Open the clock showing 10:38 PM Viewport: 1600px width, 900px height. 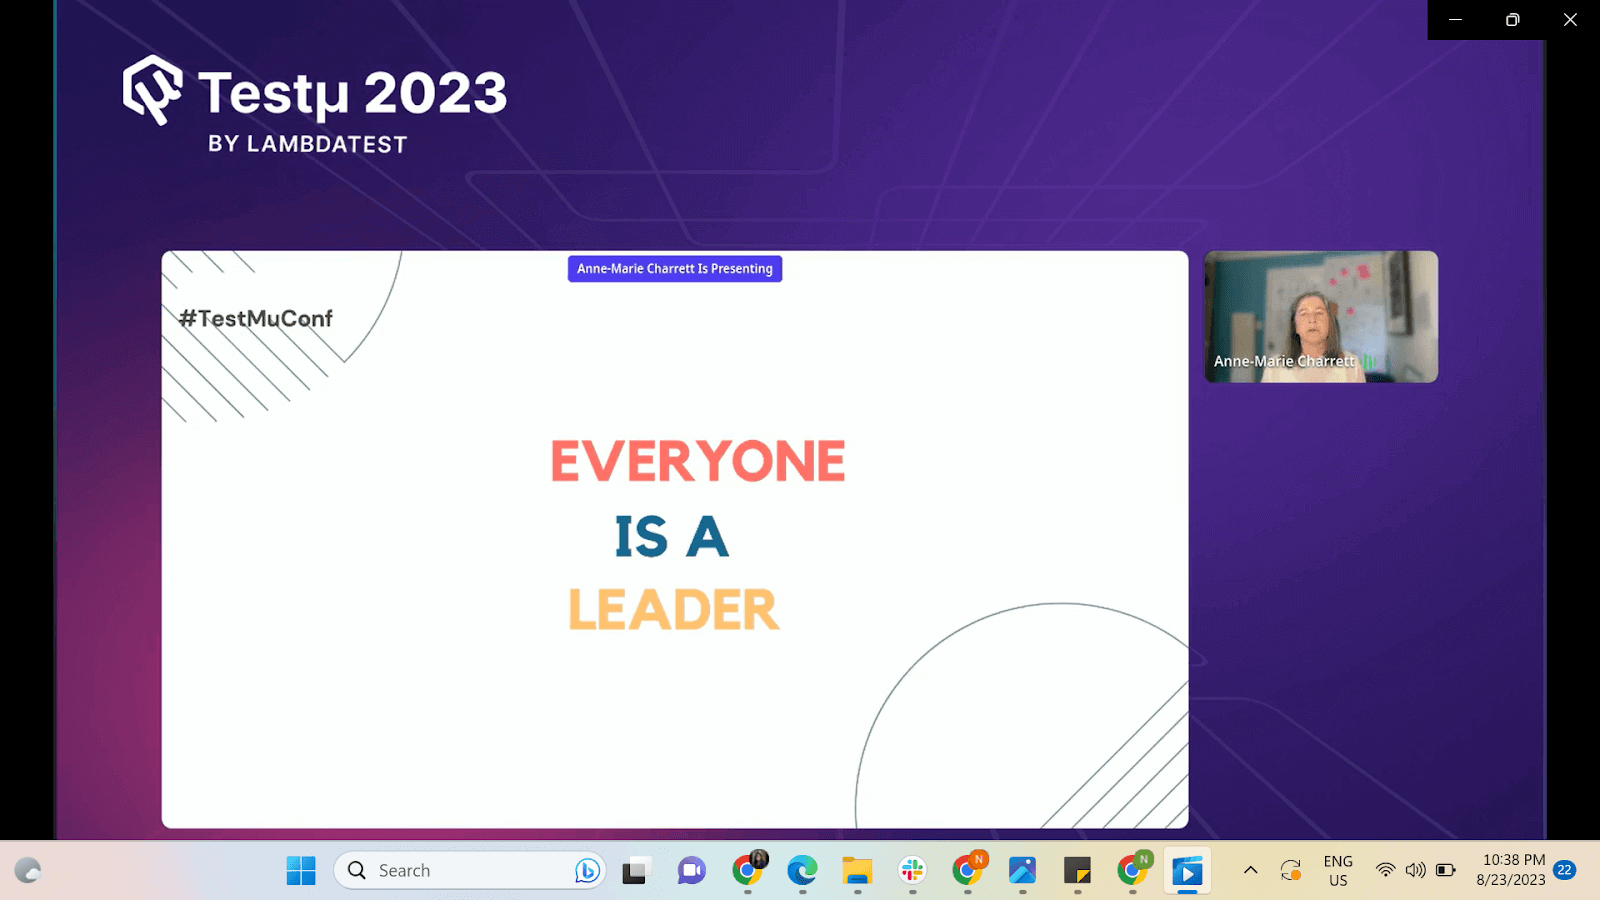(x=1511, y=870)
